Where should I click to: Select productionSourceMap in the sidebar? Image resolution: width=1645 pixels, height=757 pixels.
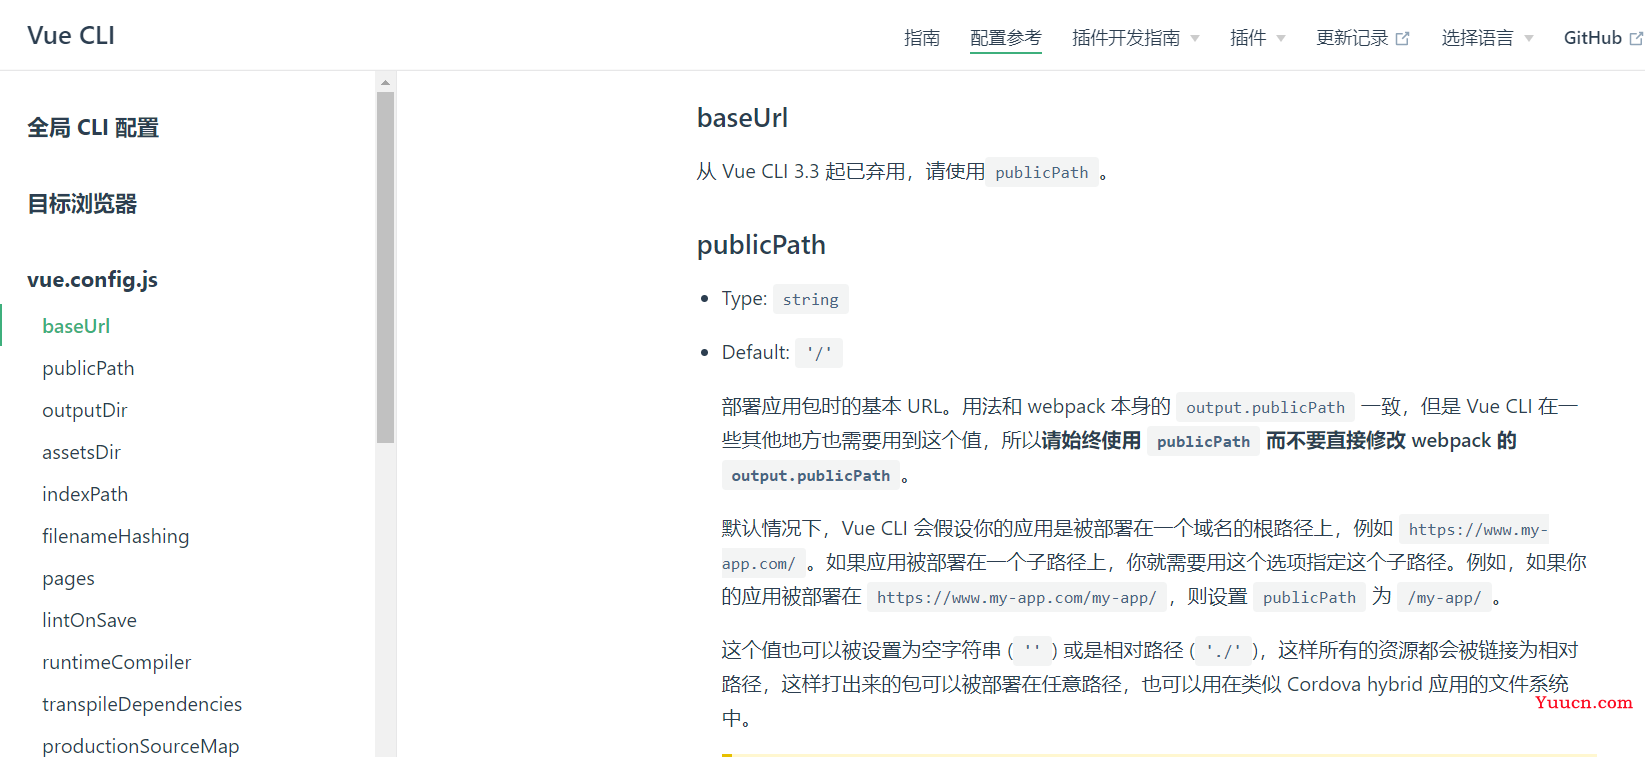click(141, 746)
